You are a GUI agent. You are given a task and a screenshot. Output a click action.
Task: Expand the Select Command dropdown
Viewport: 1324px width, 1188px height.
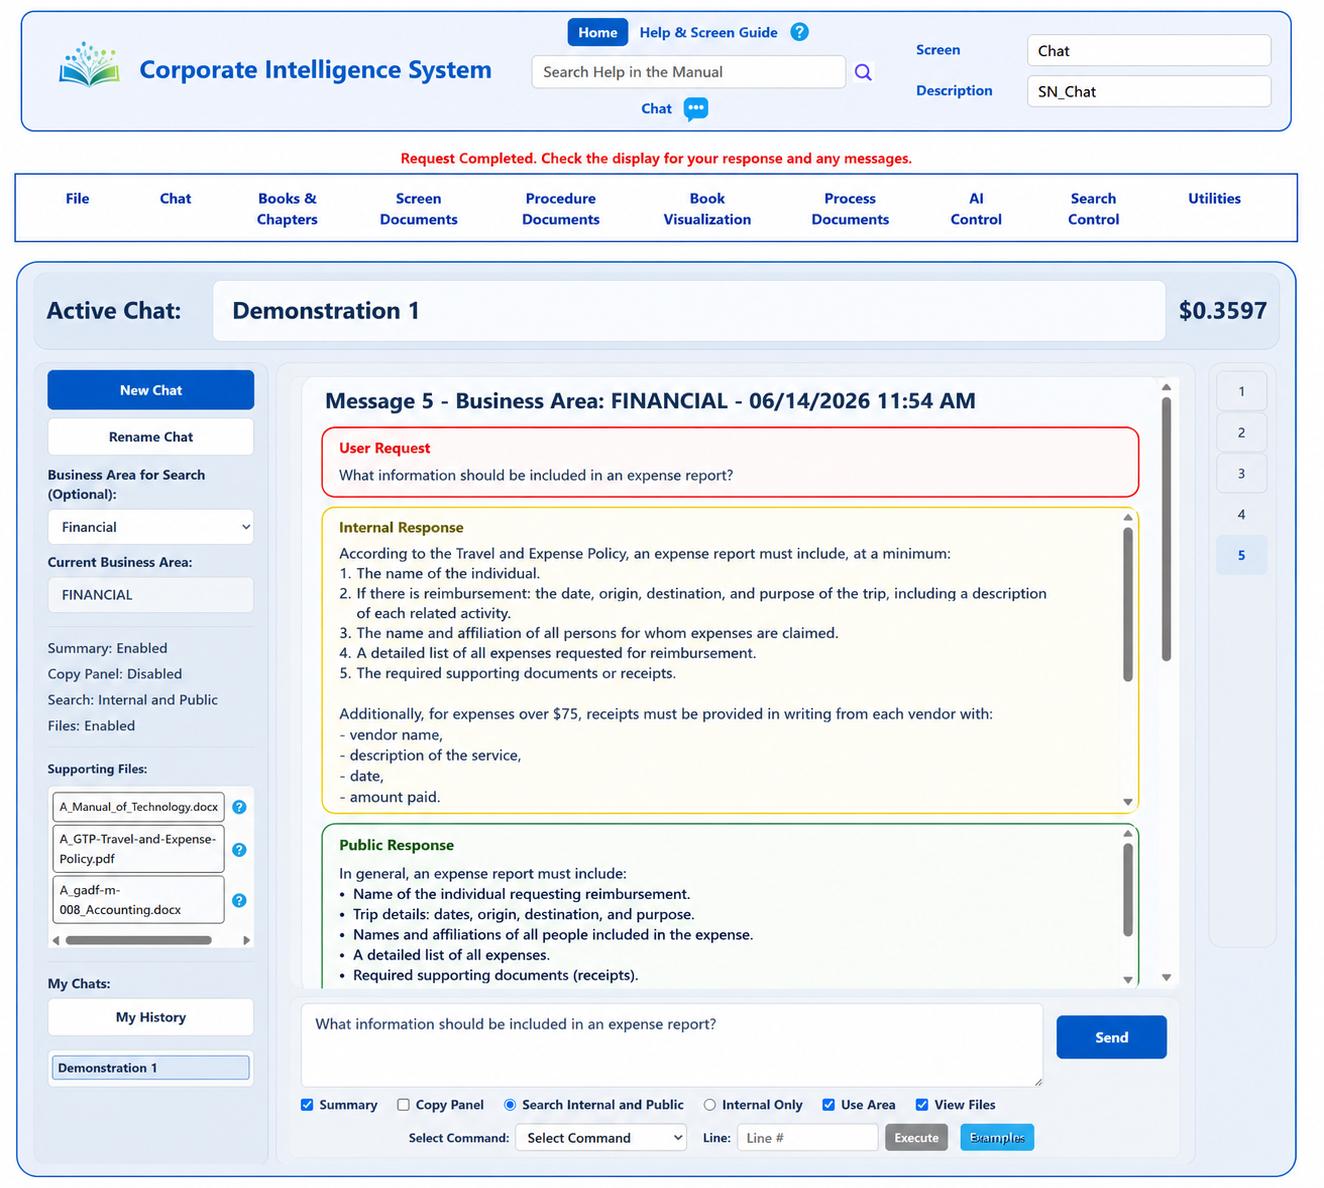(601, 1138)
